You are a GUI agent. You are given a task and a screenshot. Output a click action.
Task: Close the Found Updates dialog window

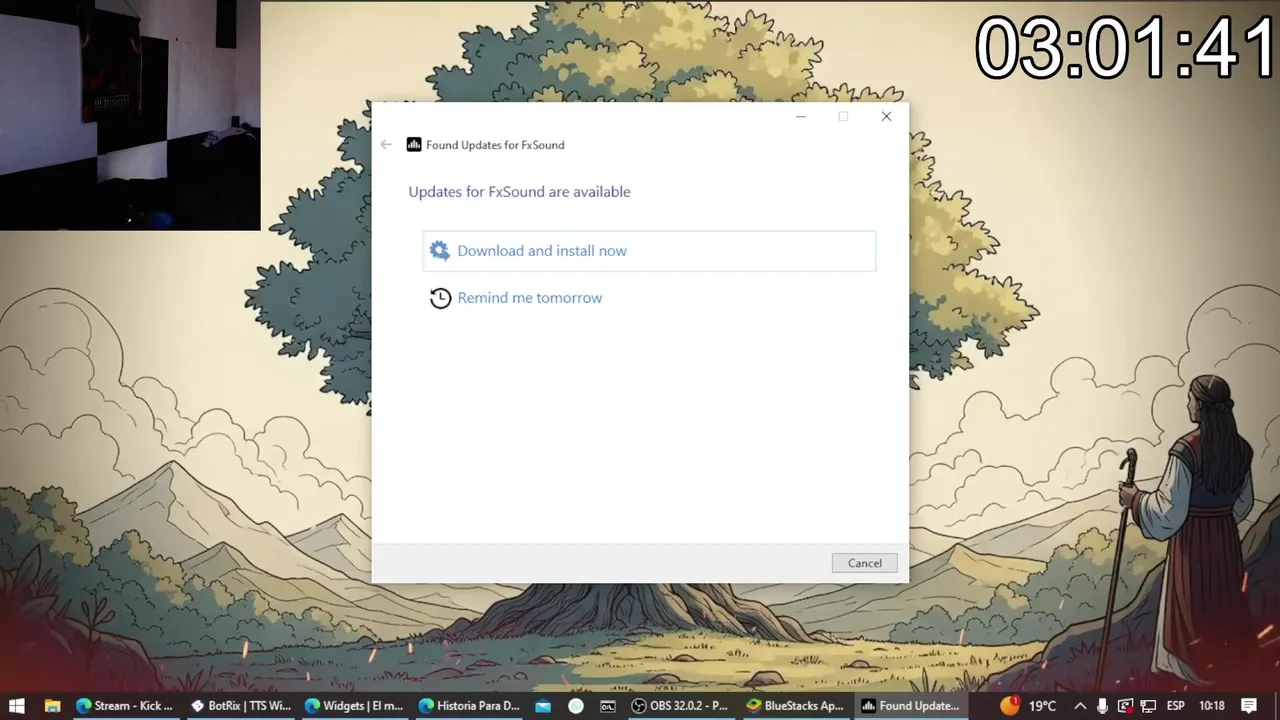tap(886, 117)
